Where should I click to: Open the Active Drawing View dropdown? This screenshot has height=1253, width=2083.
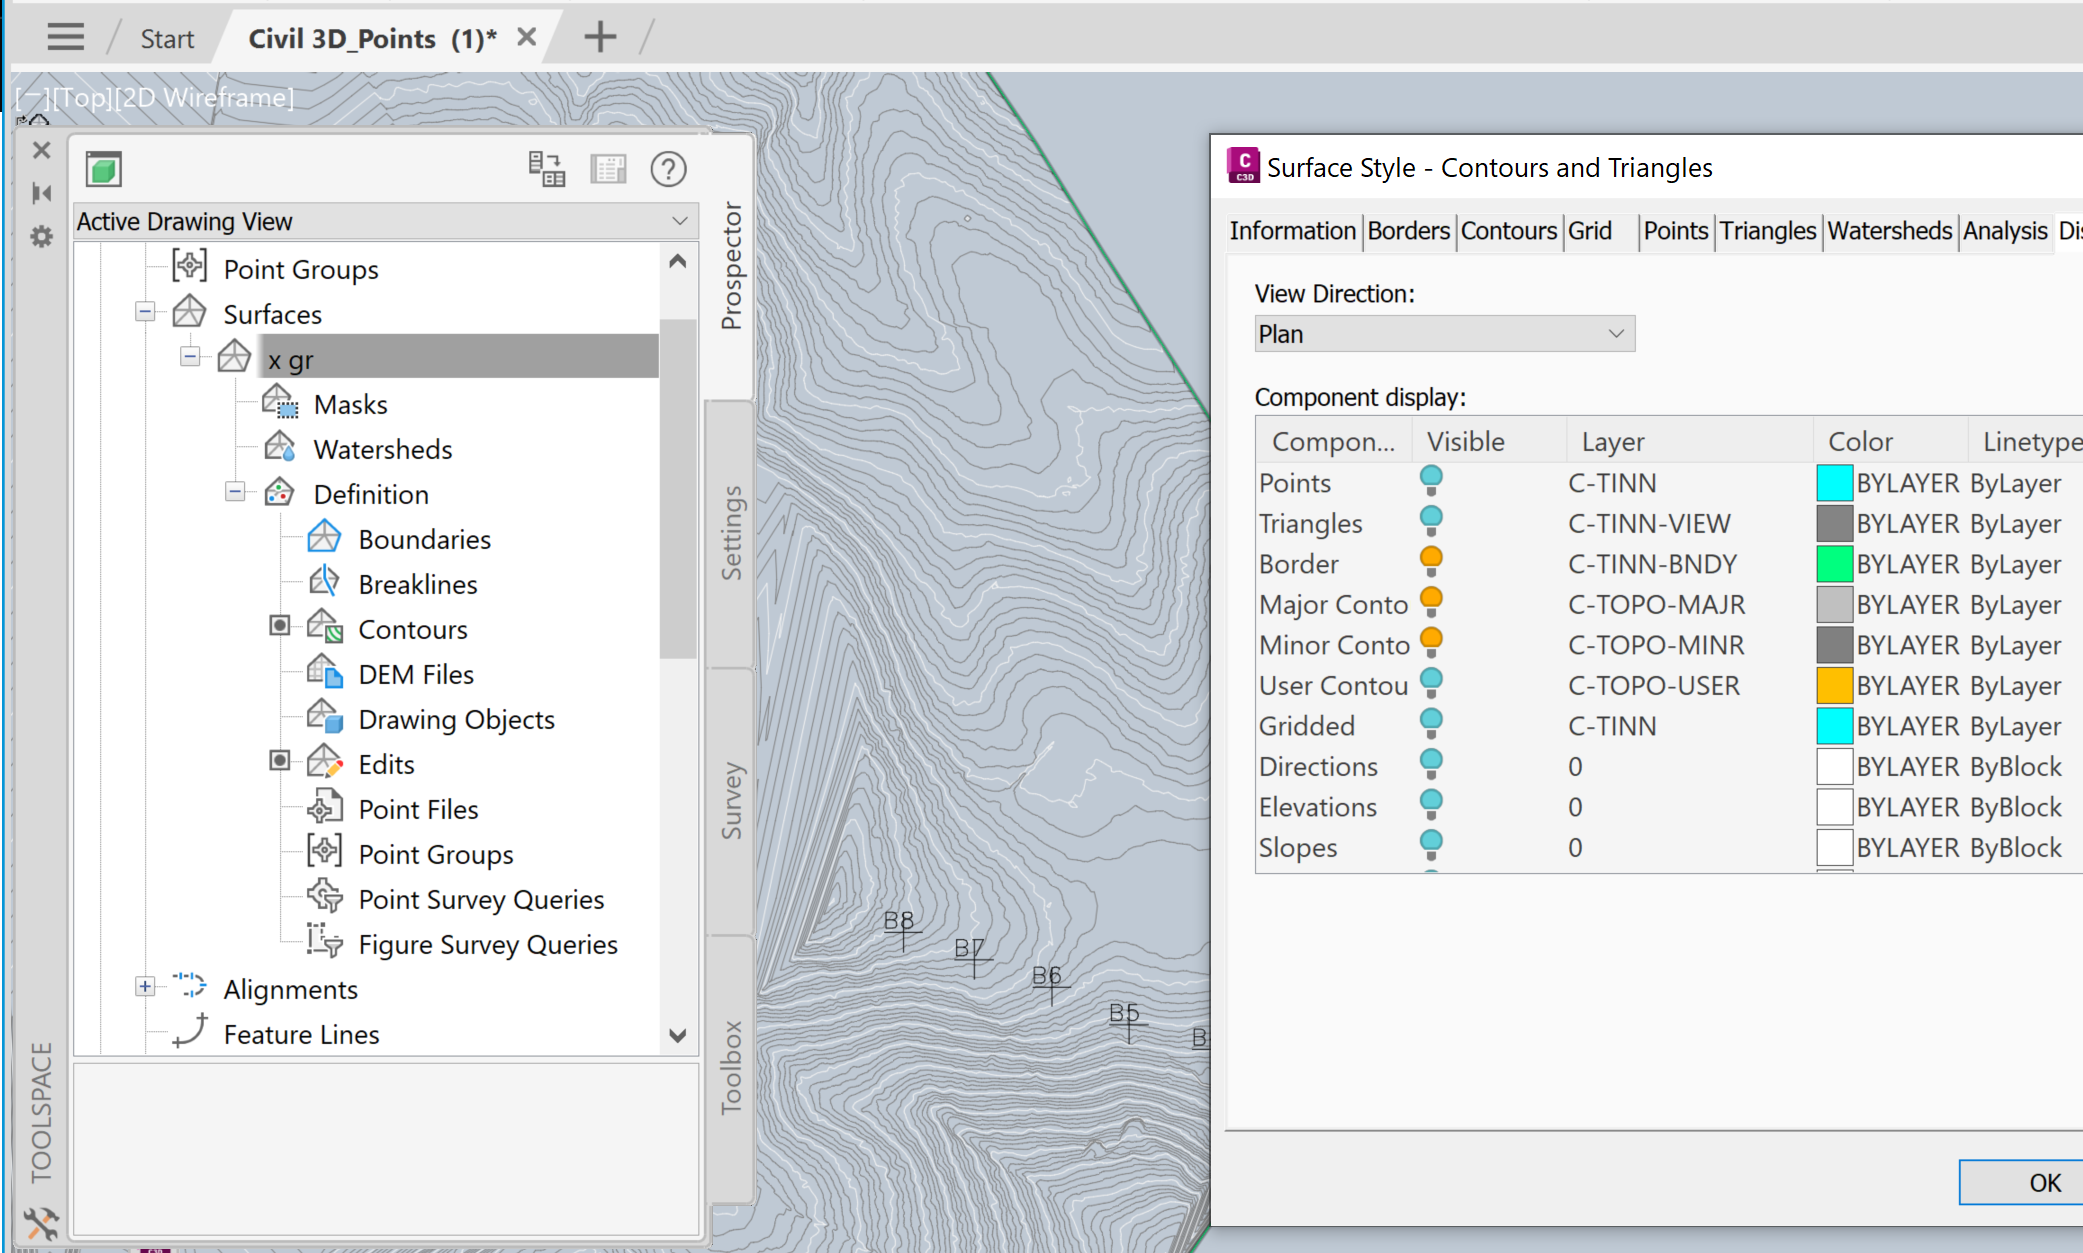coord(681,220)
